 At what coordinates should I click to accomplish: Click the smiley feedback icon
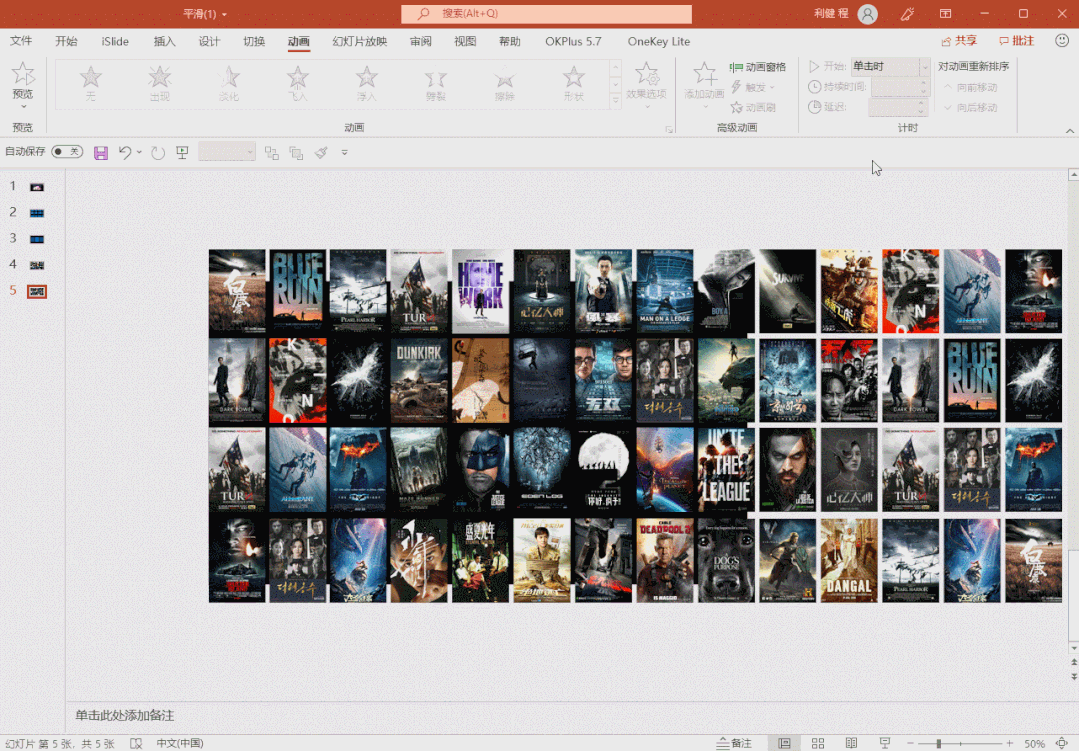click(x=1062, y=41)
